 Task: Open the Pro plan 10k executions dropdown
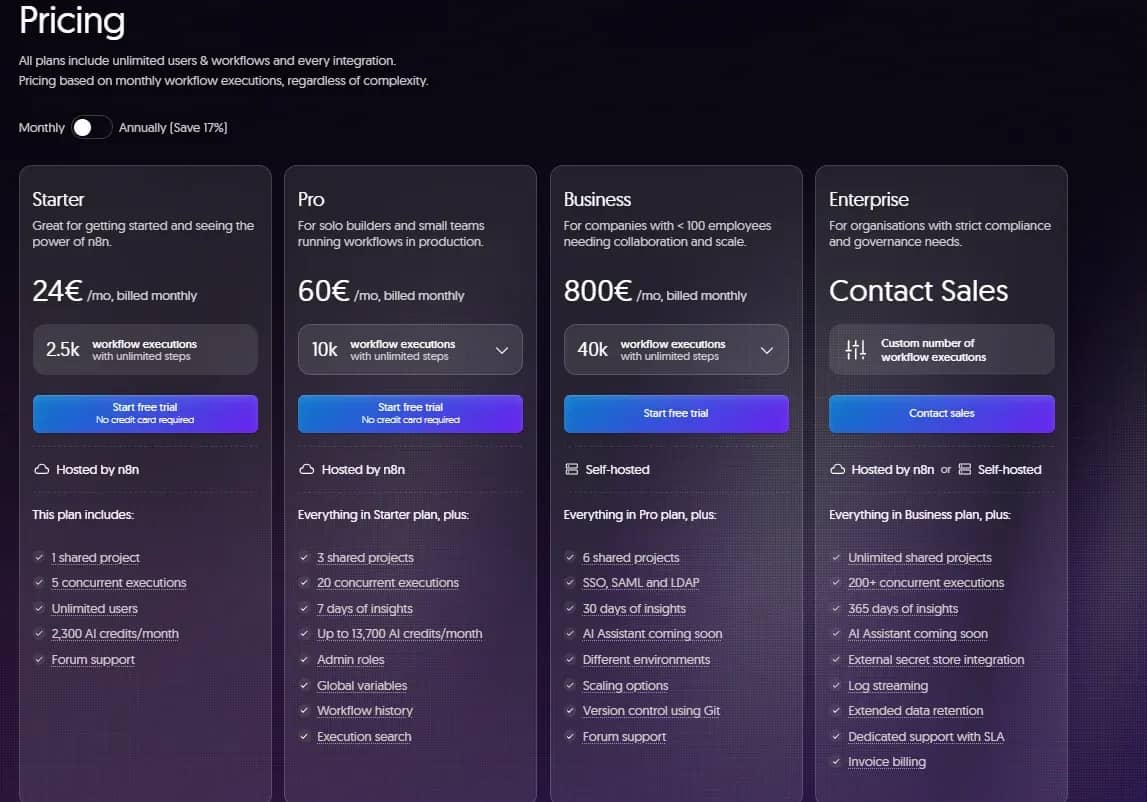point(410,350)
